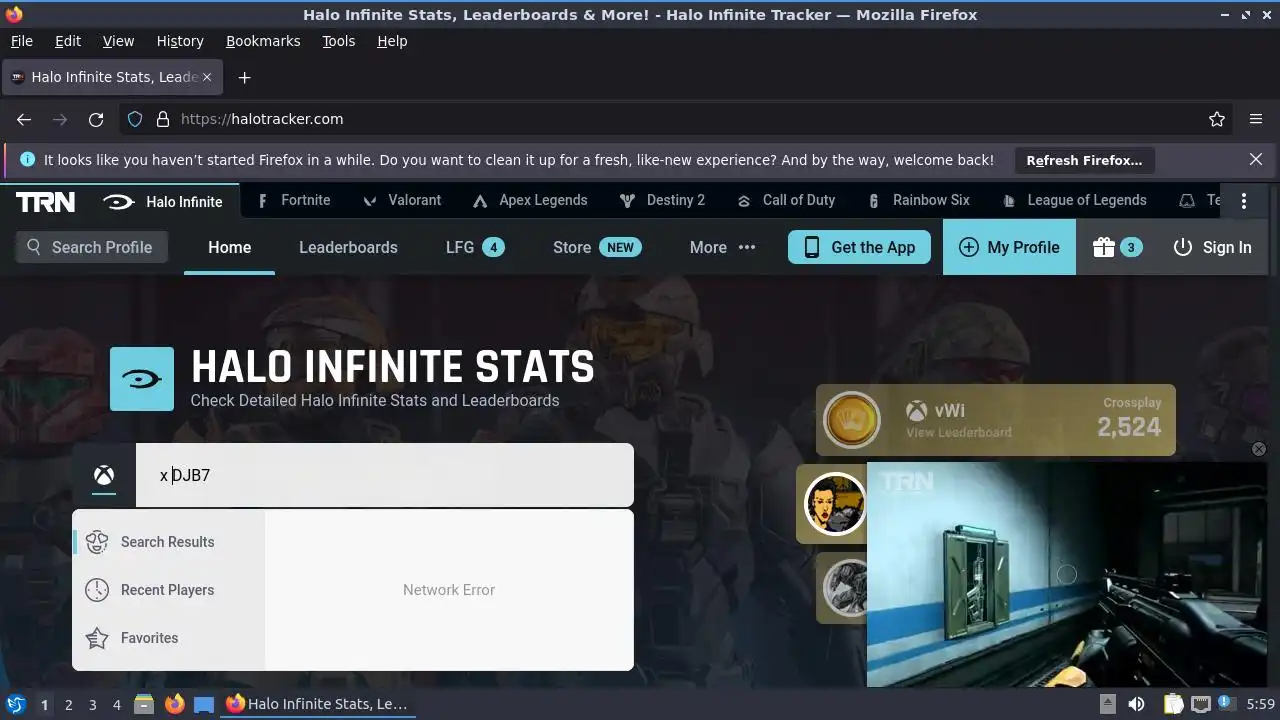1280x720 pixels.
Task: Switch to Rainbow Six tracker
Action: [x=919, y=200]
